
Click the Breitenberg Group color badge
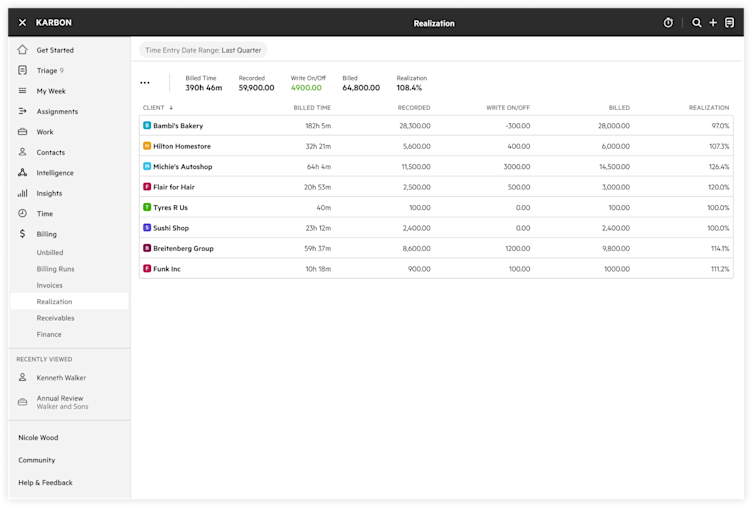pos(147,248)
